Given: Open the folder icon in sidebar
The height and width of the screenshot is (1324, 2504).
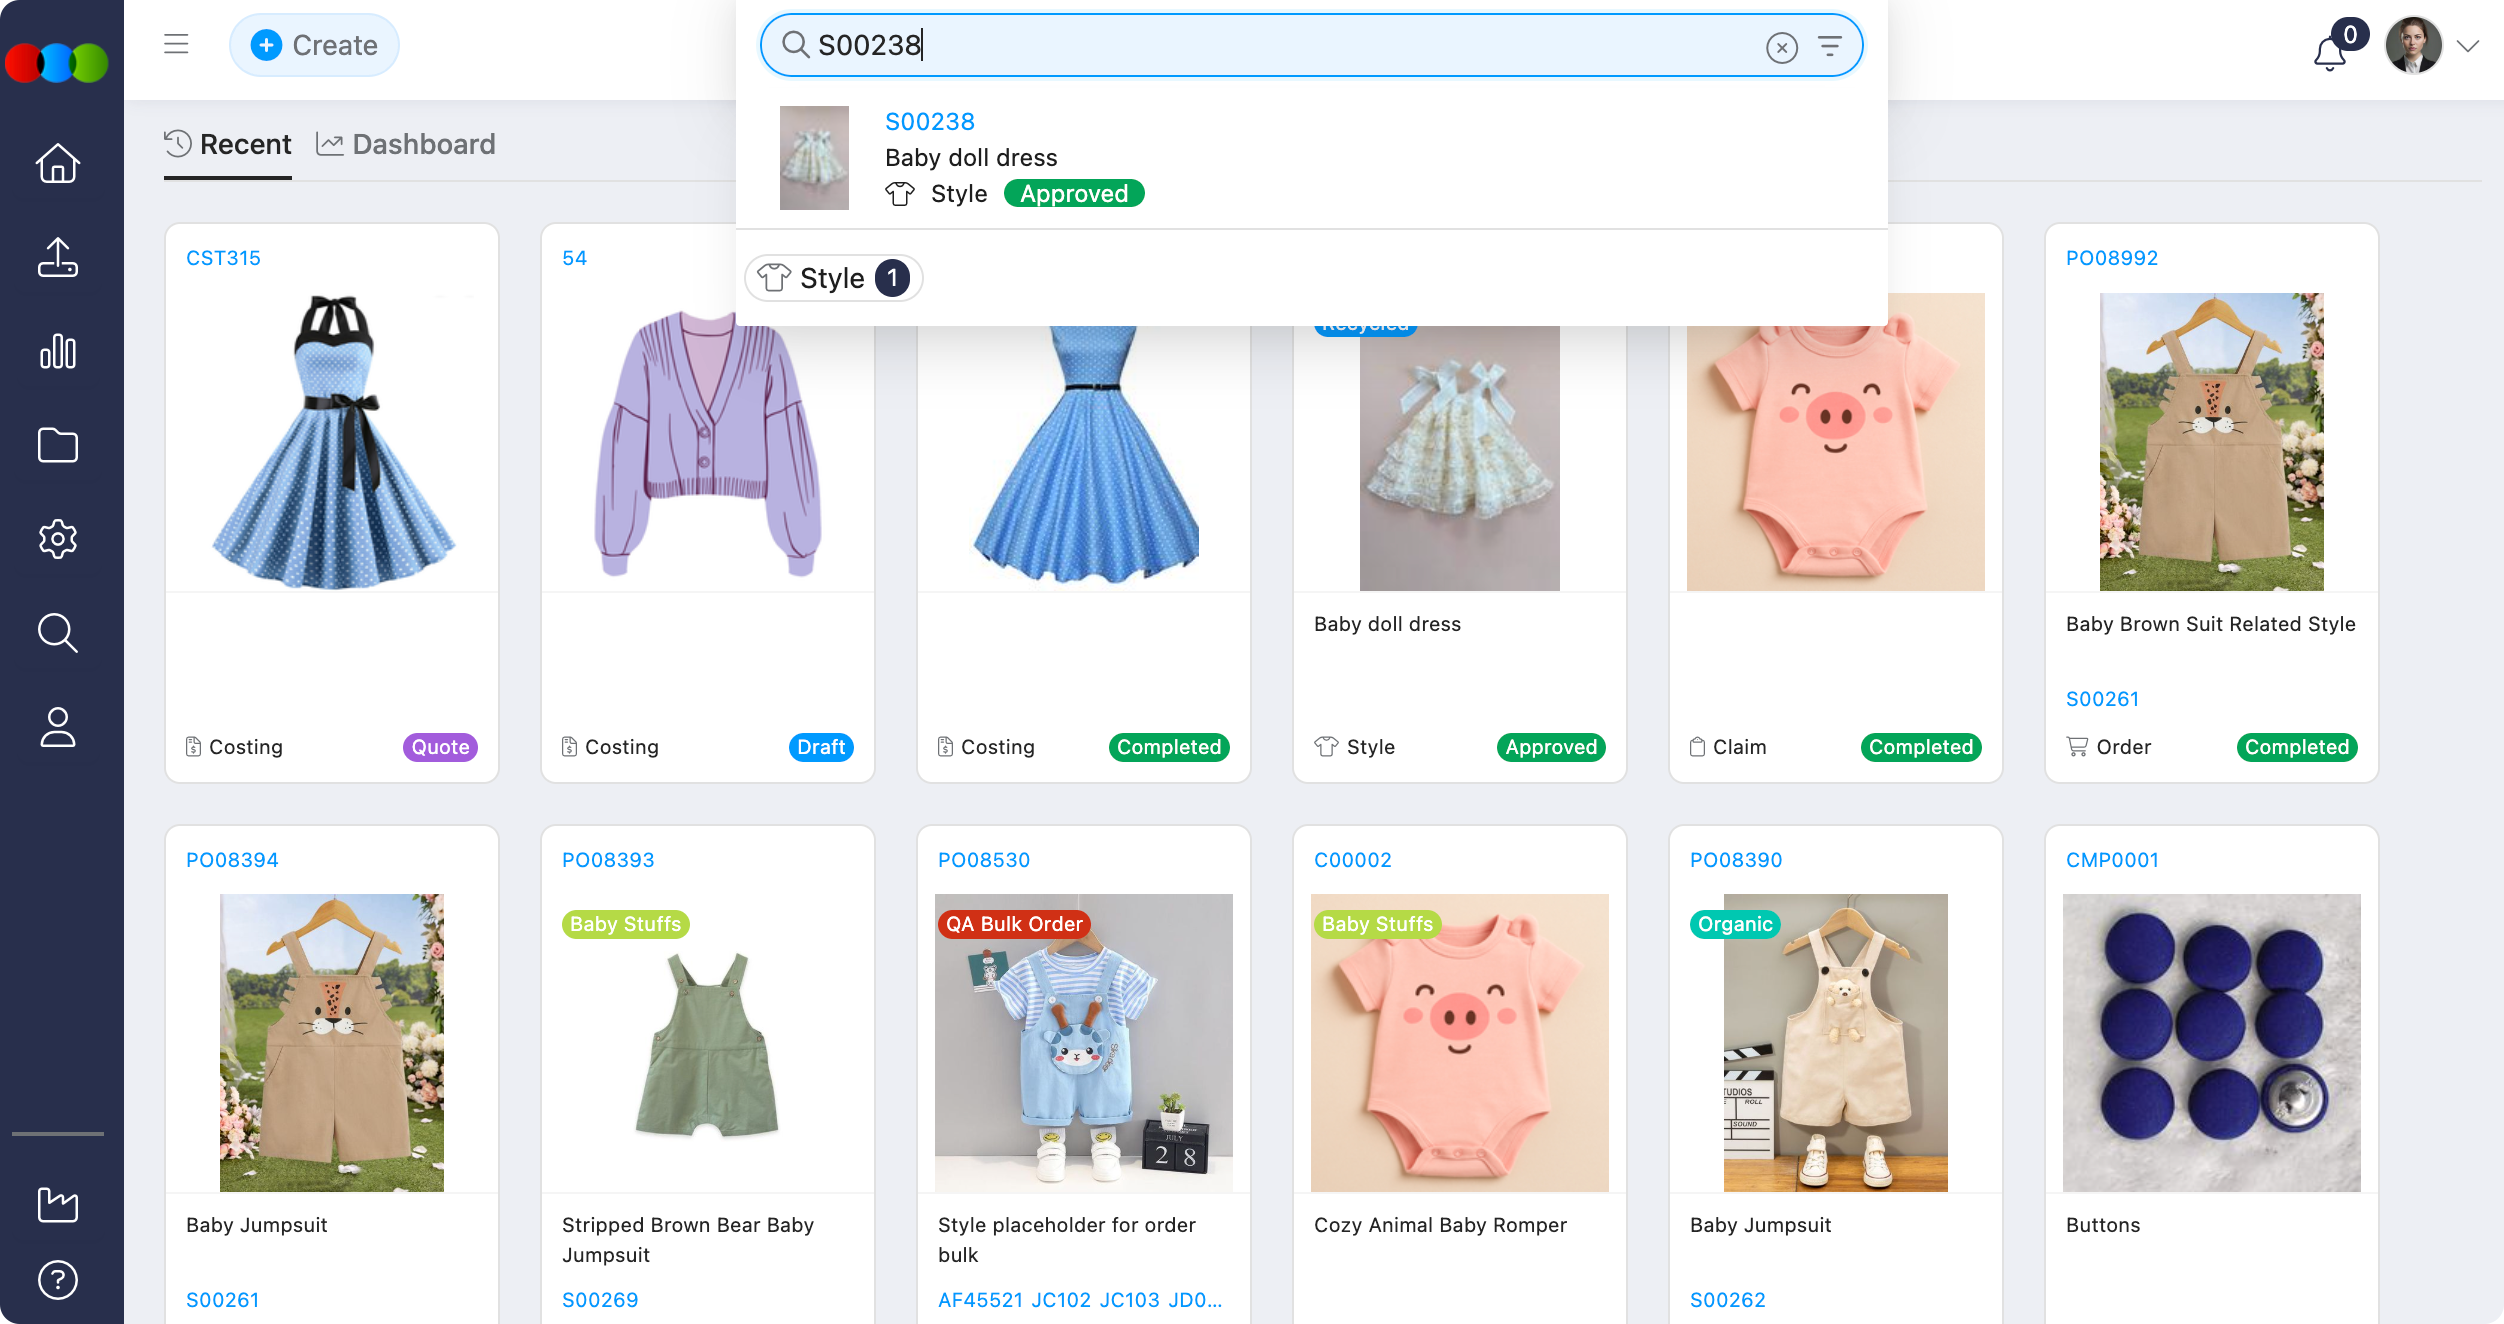Looking at the screenshot, I should [x=58, y=445].
